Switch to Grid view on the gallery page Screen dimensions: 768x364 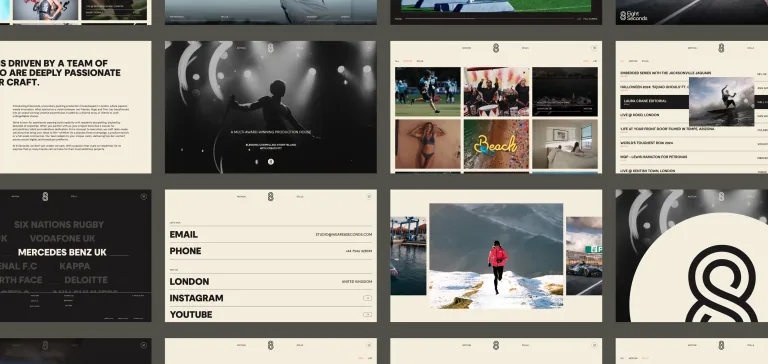point(586,61)
